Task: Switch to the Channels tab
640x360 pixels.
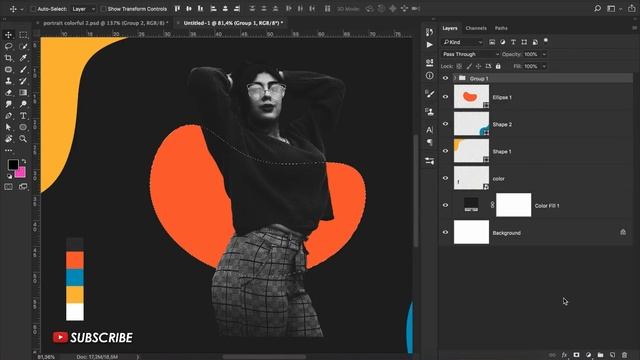Action: (x=476, y=28)
